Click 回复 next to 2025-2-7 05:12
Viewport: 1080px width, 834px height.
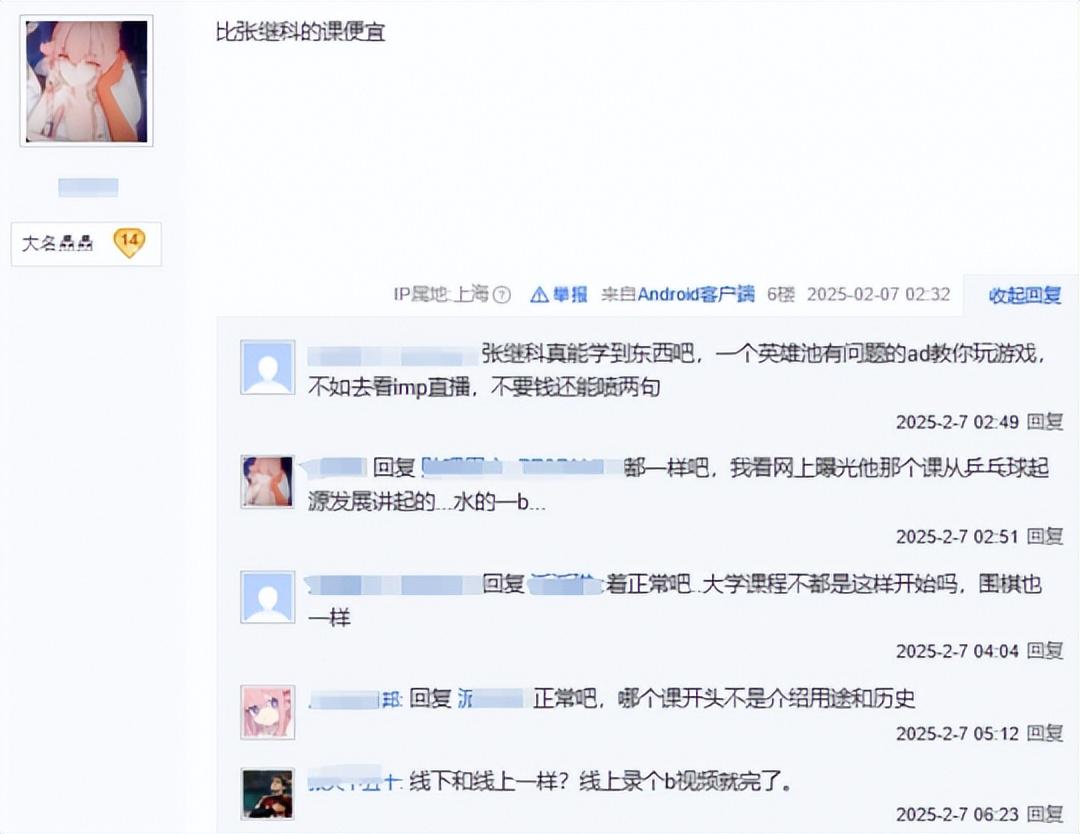click(1045, 733)
